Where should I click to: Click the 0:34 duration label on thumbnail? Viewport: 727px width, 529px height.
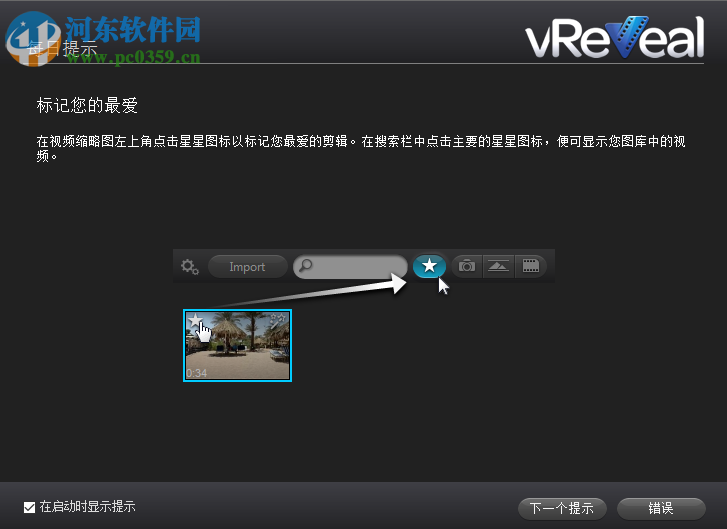(197, 373)
